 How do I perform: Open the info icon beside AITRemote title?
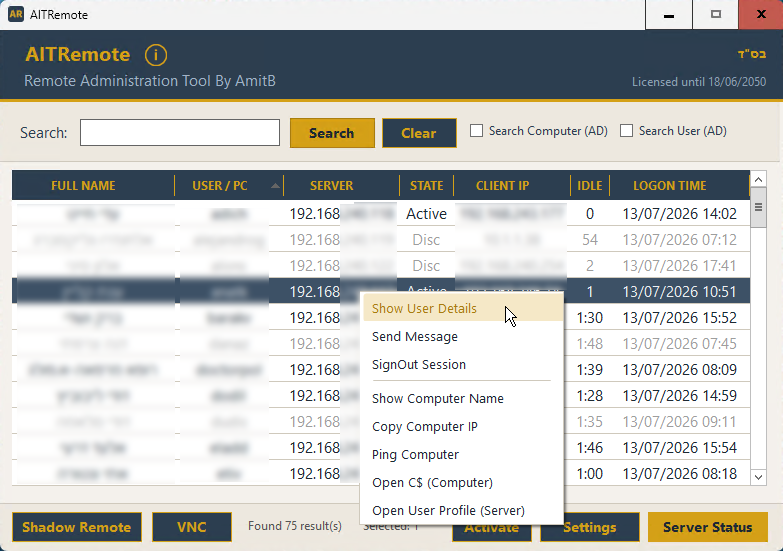coord(156,55)
